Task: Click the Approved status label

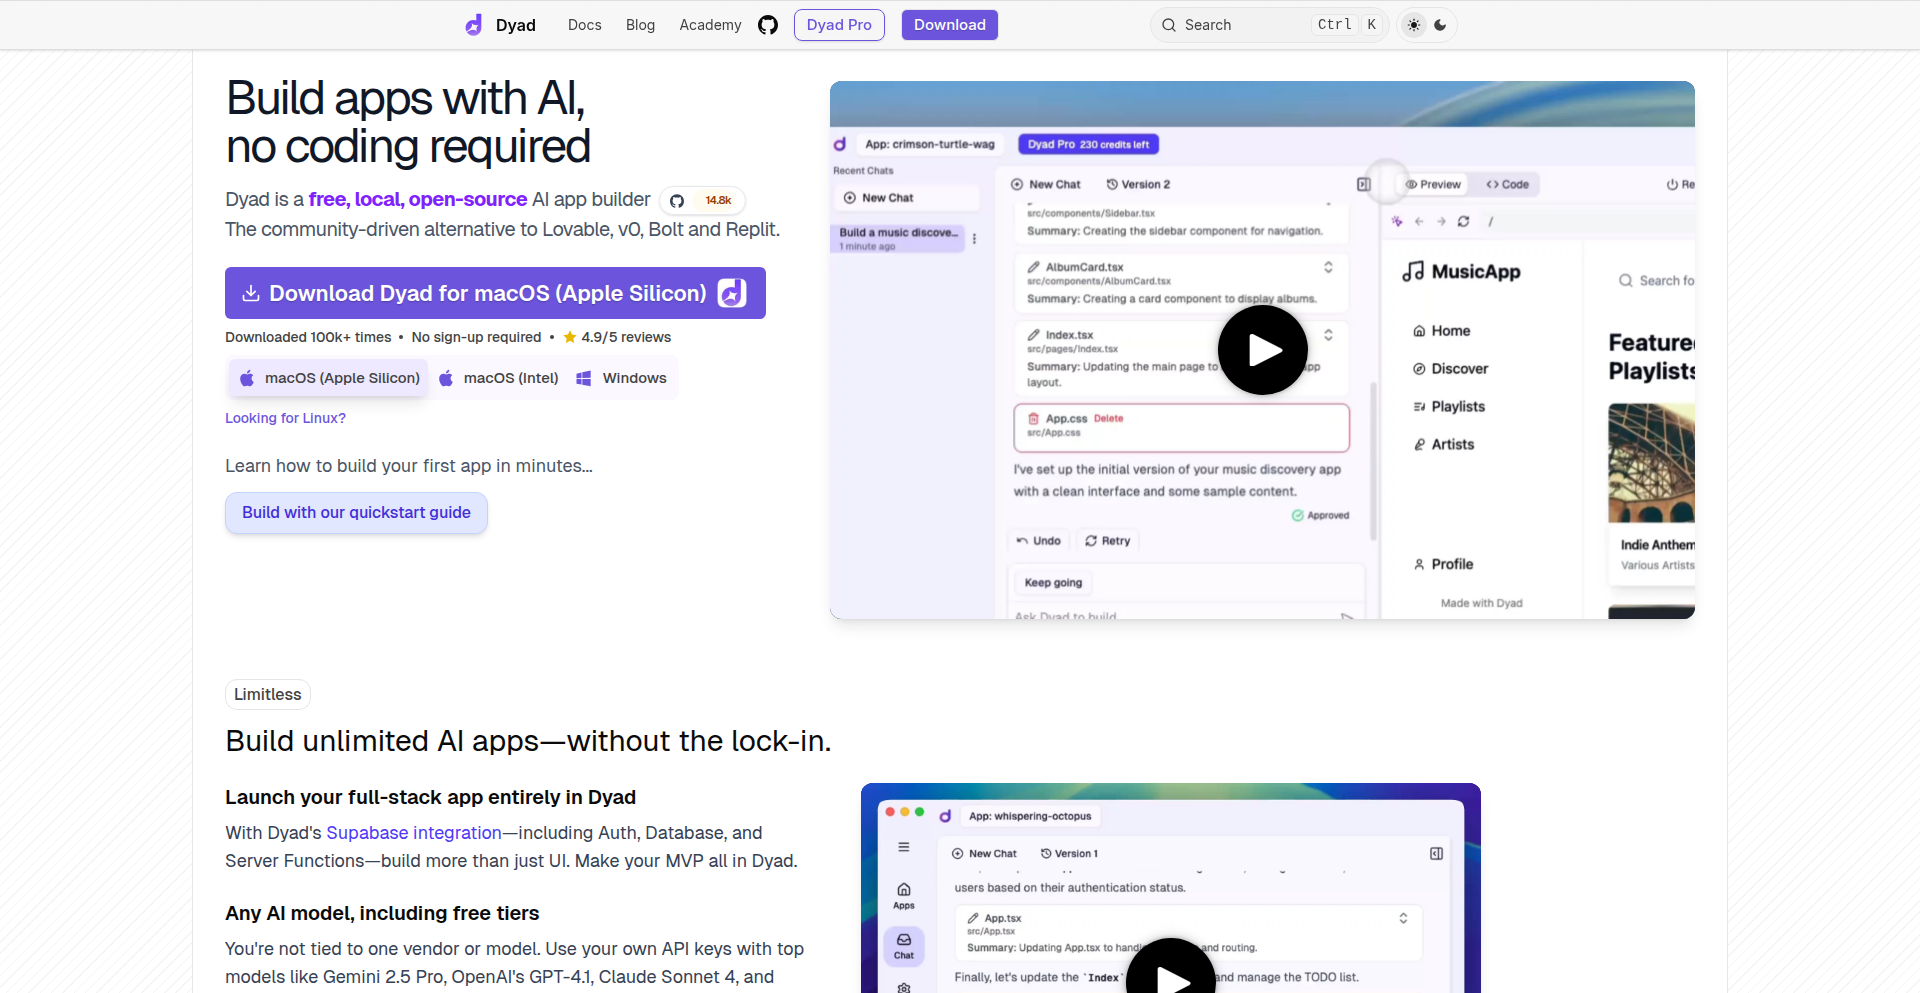Action: pyautogui.click(x=1320, y=516)
